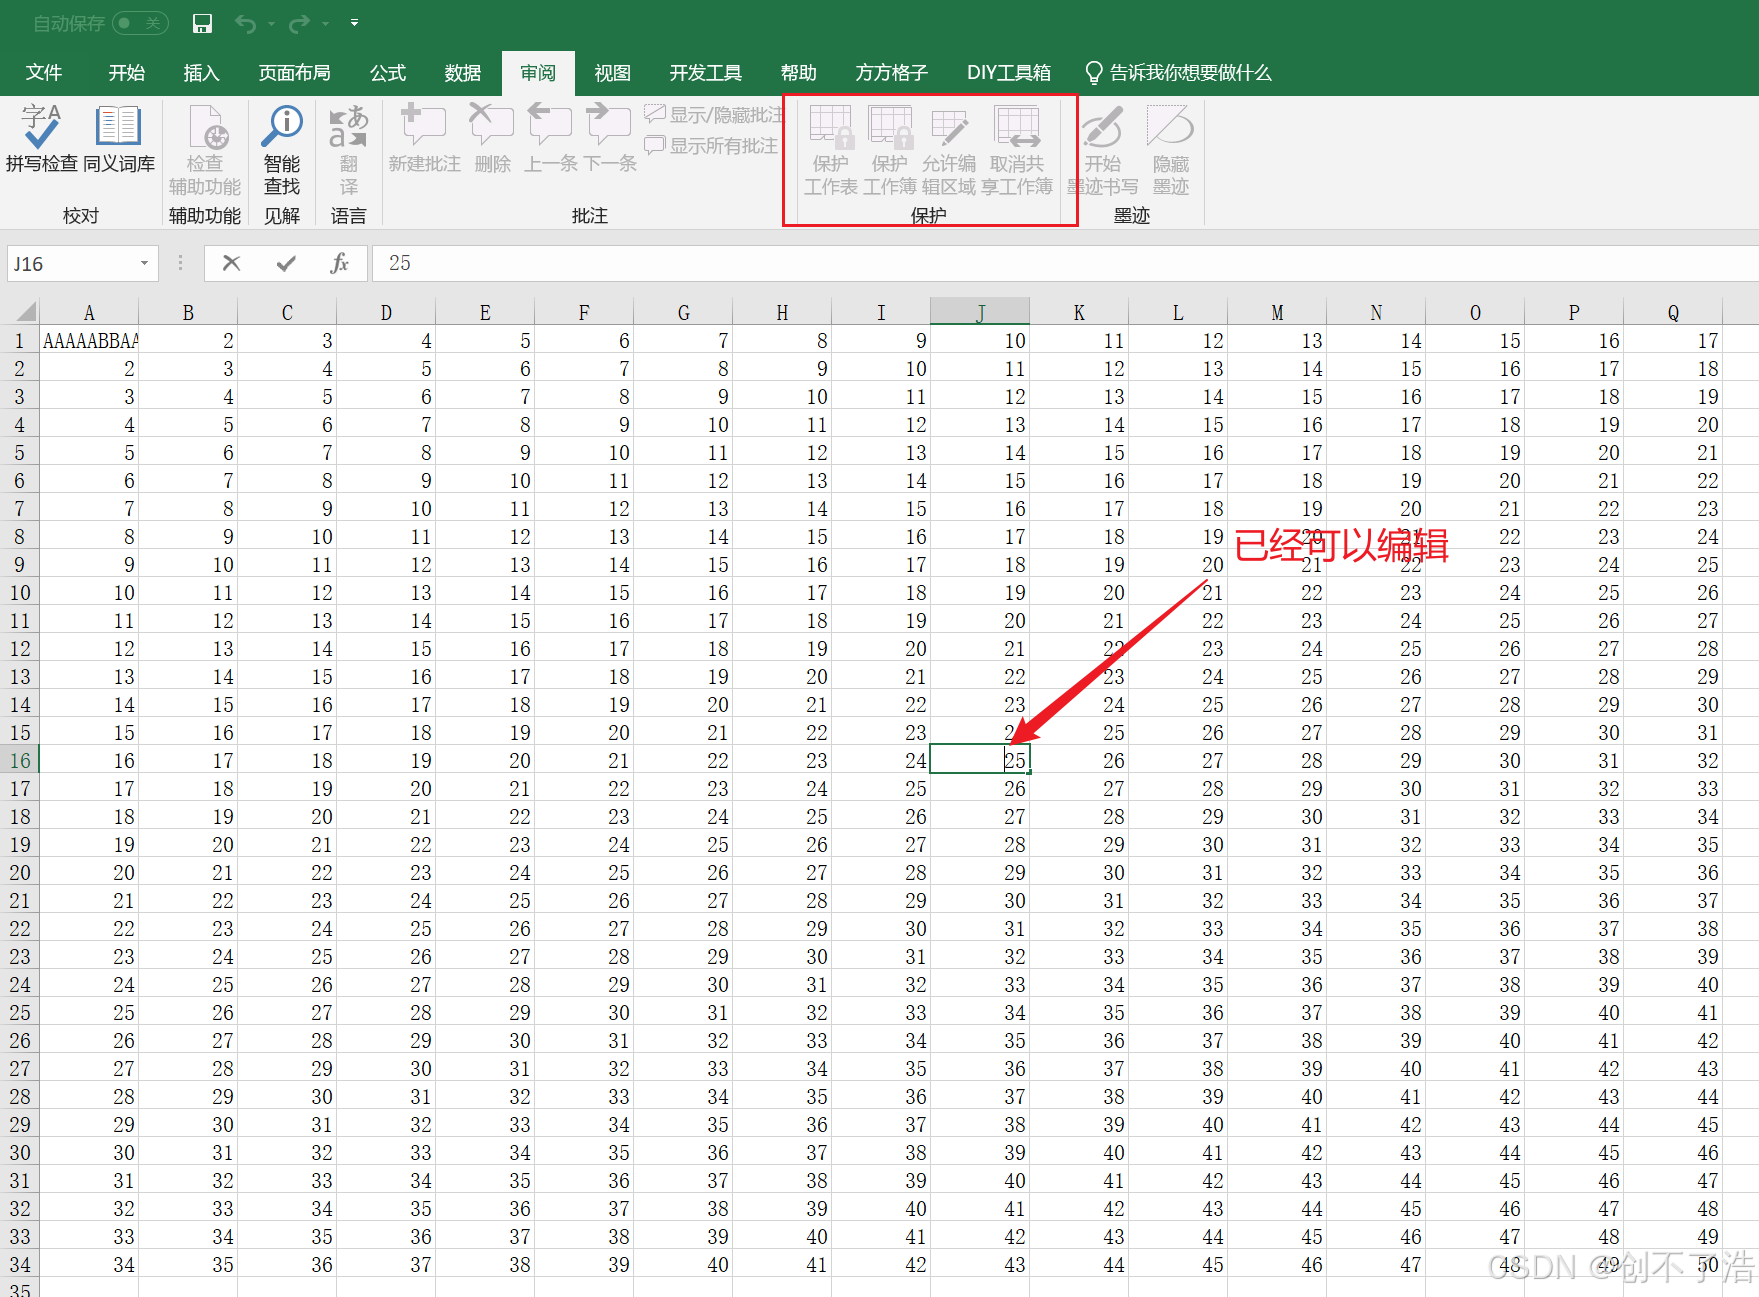The height and width of the screenshot is (1297, 1759).
Task: Click the 告诉我你想要做什么 search box
Action: [x=1178, y=73]
